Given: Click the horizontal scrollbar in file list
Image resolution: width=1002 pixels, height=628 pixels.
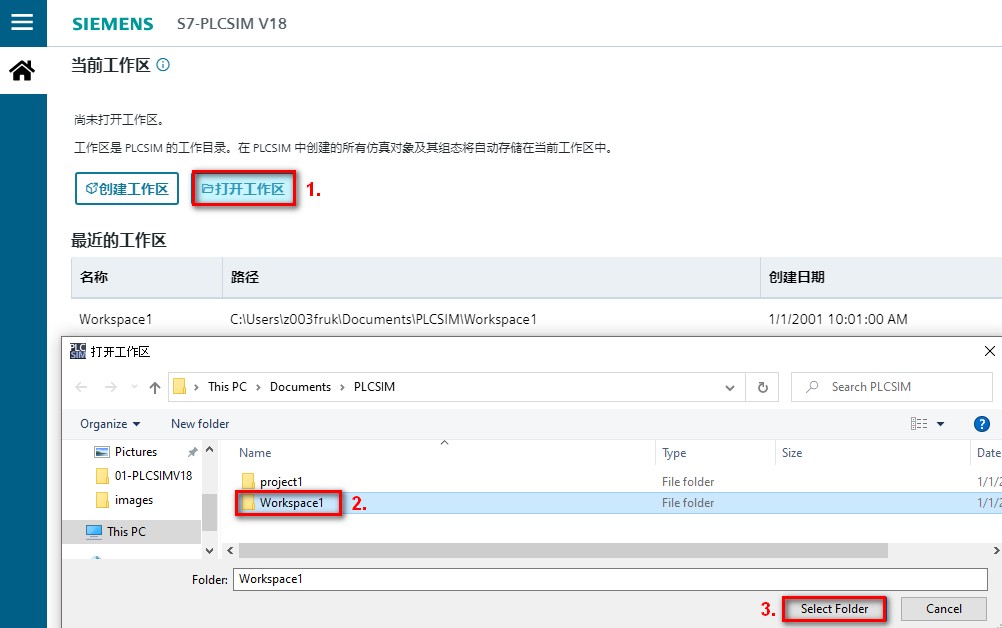Looking at the screenshot, I should tap(563, 551).
